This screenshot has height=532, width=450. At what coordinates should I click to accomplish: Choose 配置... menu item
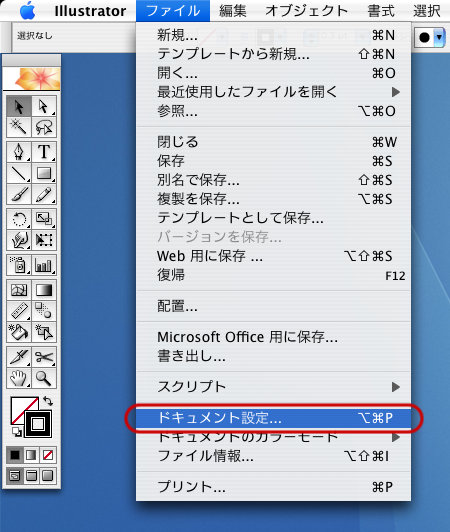(274, 306)
